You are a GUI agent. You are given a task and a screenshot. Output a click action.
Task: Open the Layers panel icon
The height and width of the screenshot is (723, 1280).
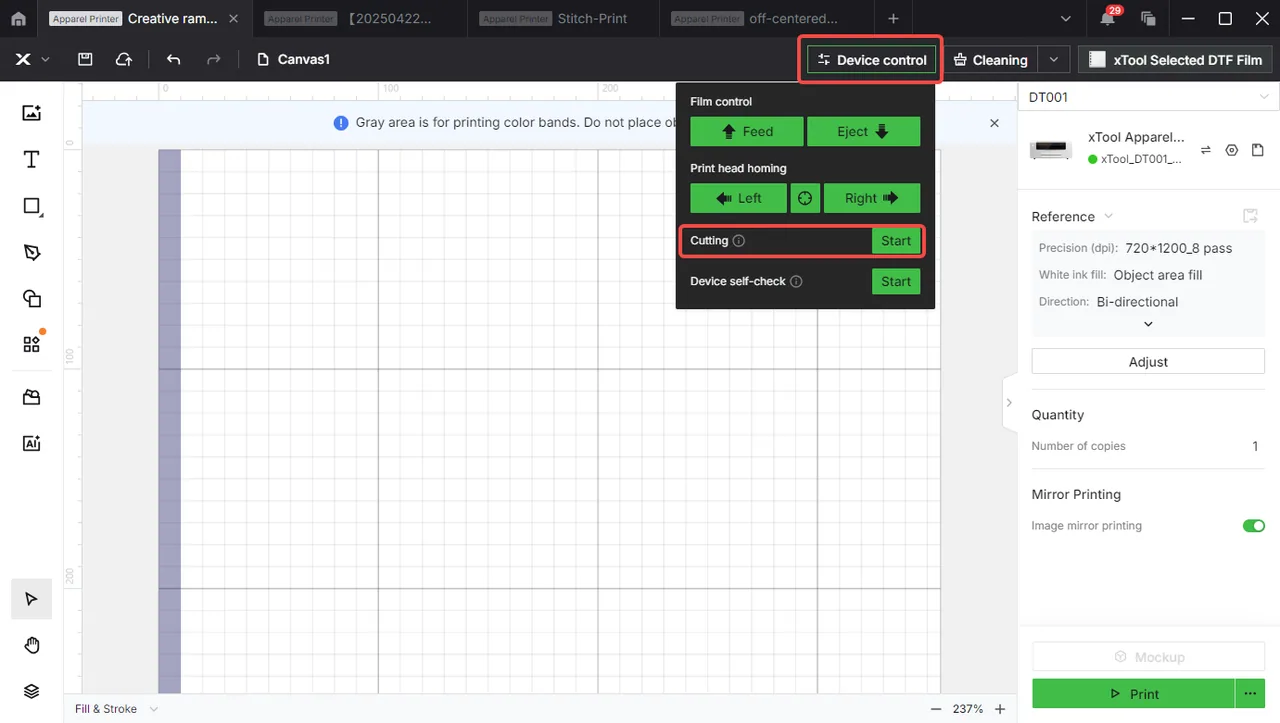(x=32, y=691)
